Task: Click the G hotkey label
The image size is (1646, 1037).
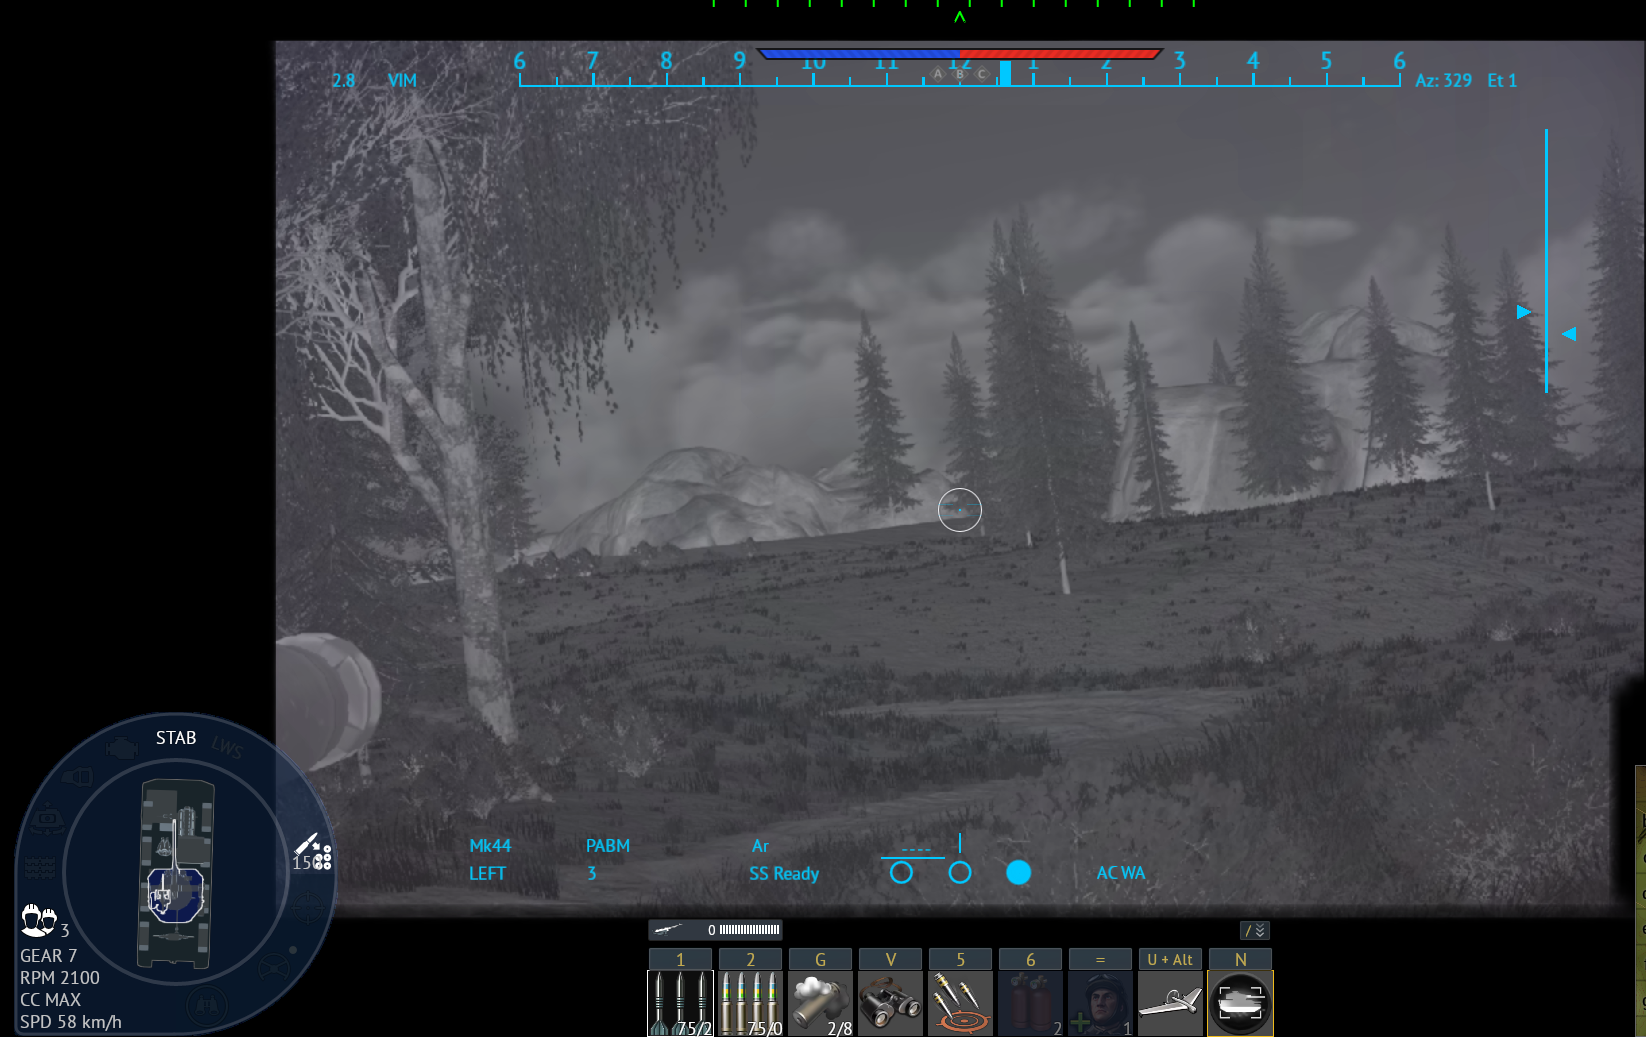Action: tap(820, 959)
